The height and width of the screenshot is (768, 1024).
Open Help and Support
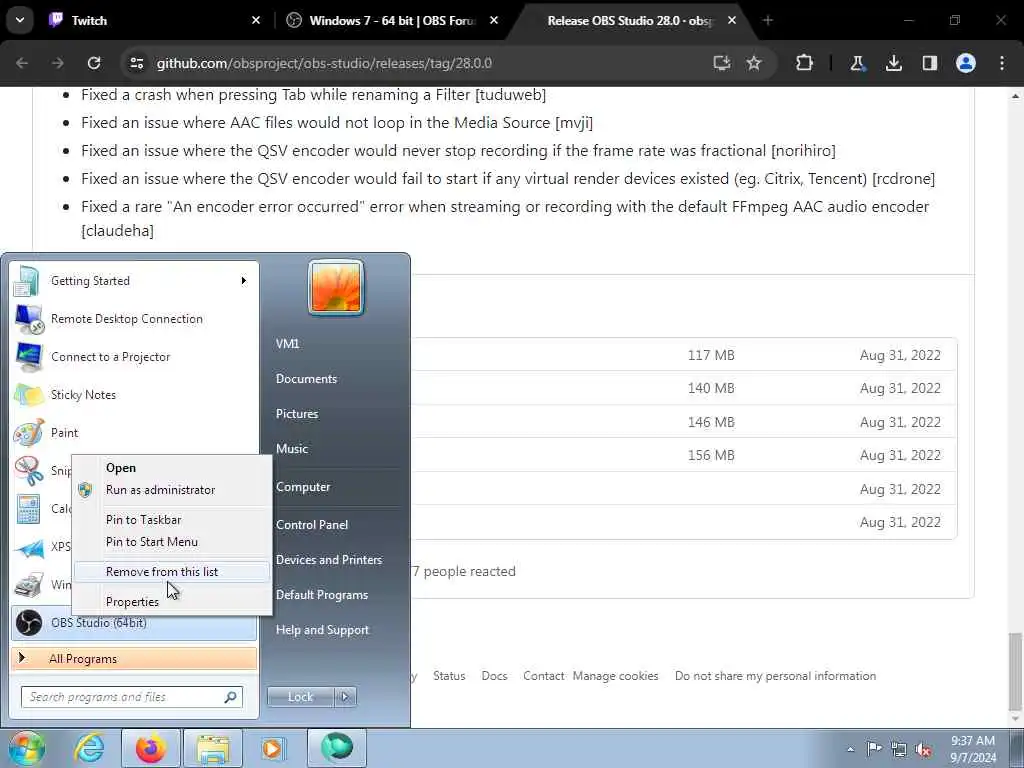point(323,630)
